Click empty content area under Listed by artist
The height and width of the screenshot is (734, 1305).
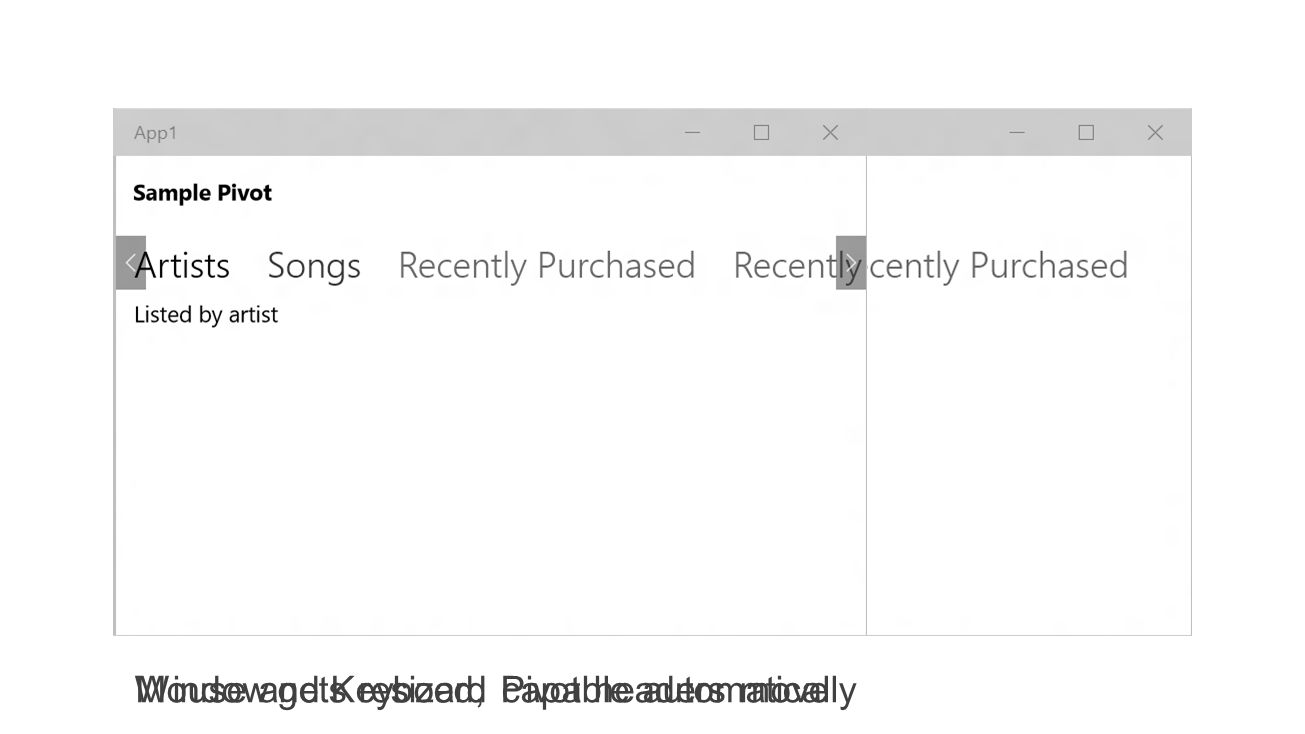[490, 480]
